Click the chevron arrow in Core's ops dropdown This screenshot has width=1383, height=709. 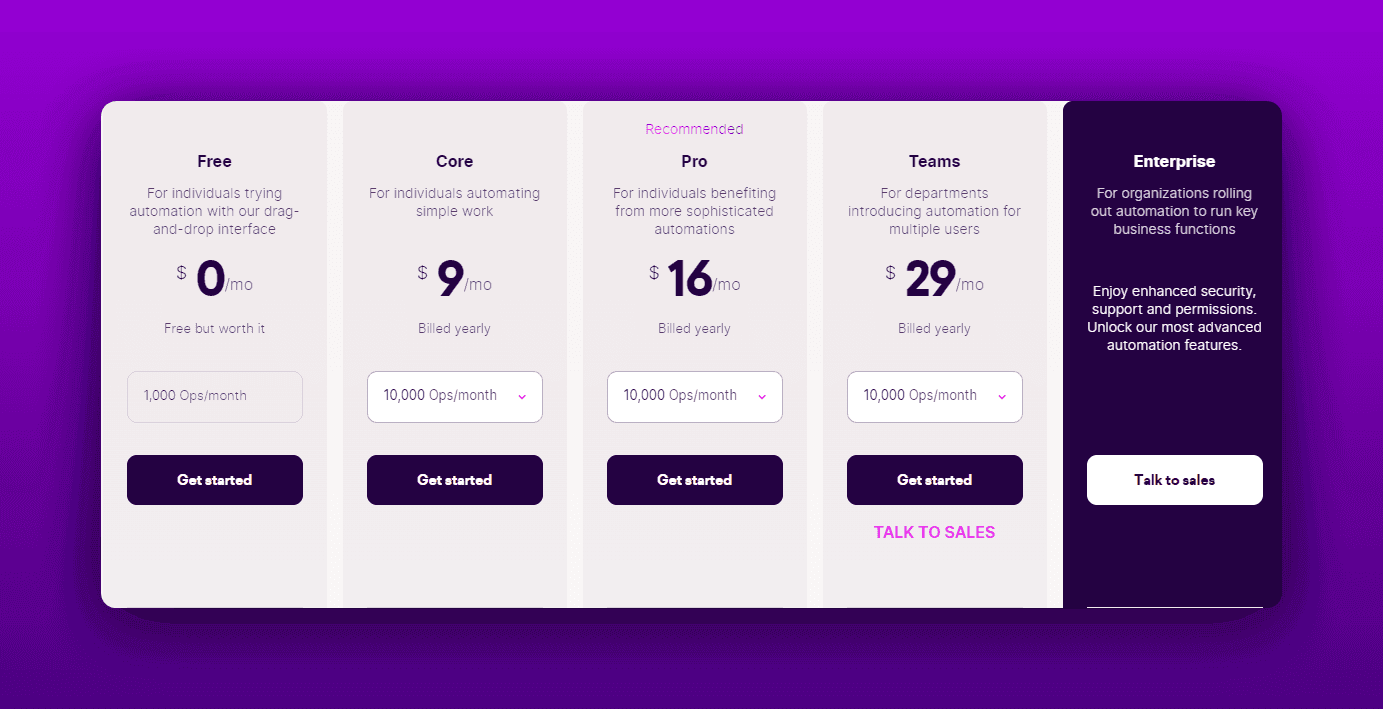point(522,397)
